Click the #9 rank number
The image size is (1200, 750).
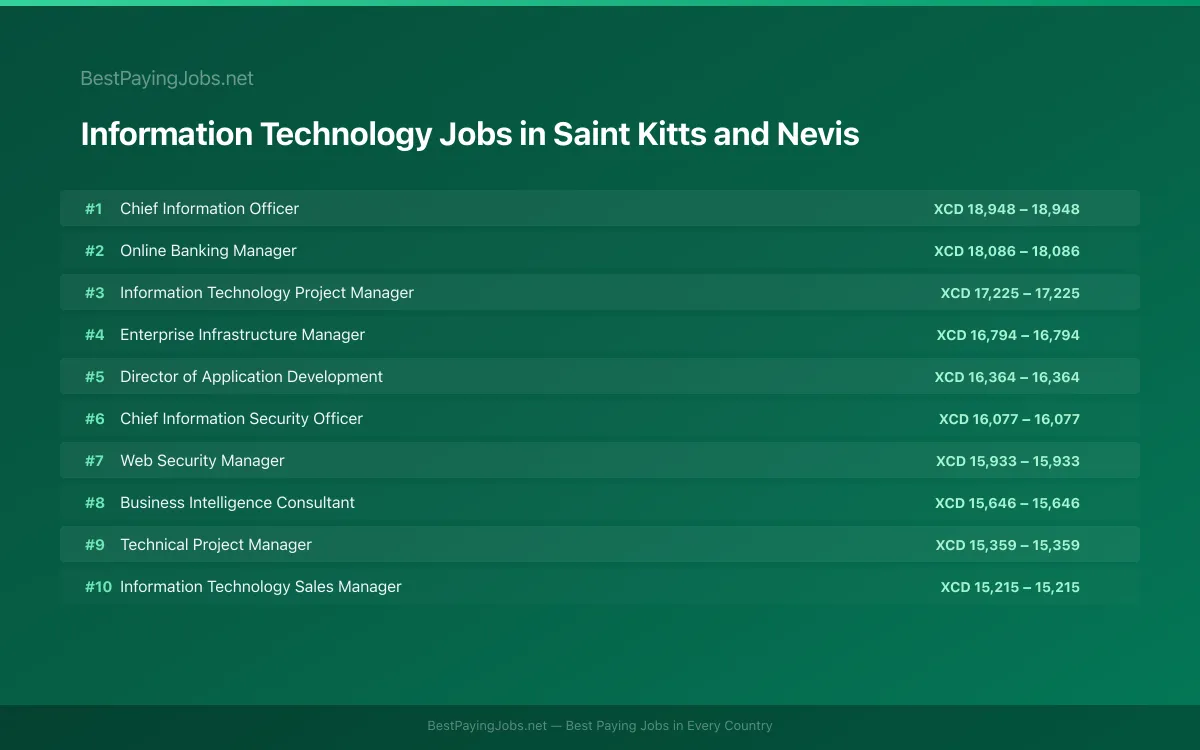[x=94, y=544]
